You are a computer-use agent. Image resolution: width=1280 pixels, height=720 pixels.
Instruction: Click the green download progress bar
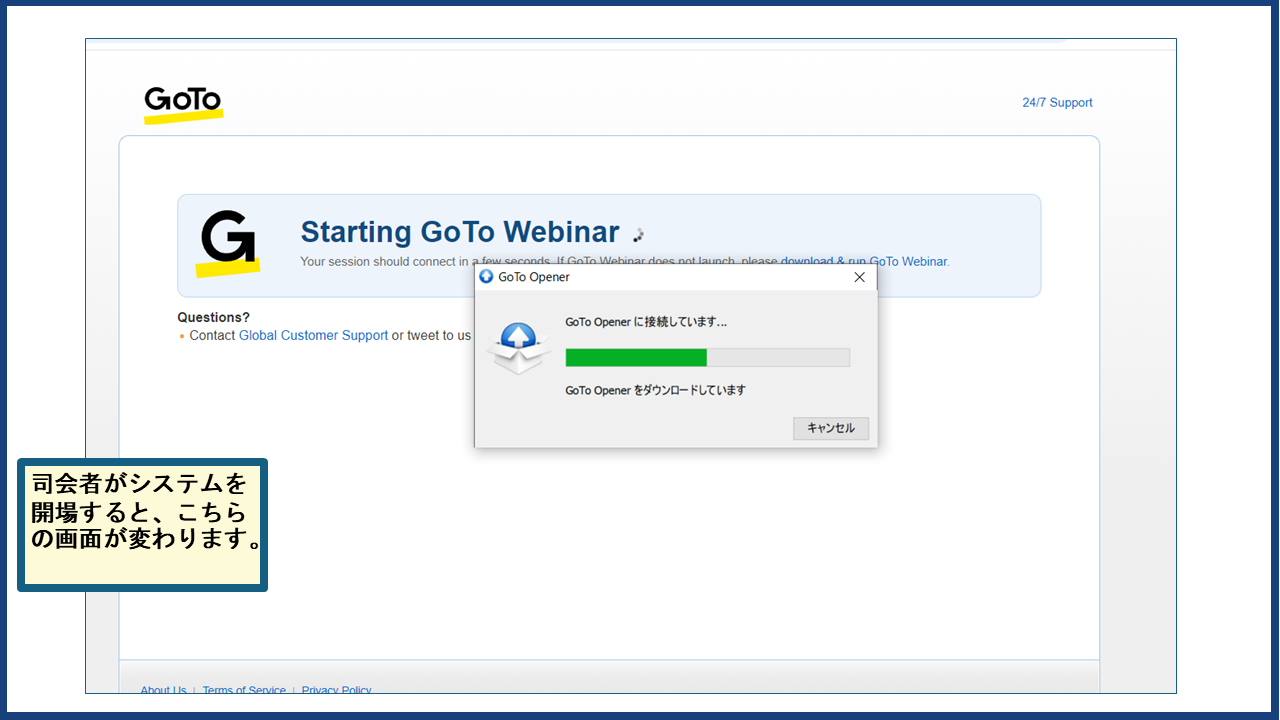(x=707, y=358)
